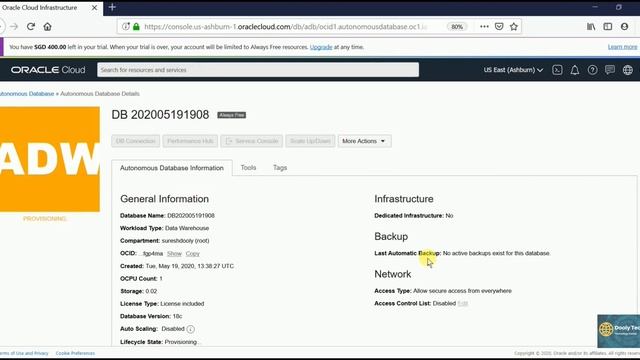Click the Always Free badge
This screenshot has width=640, height=360.
(231, 115)
